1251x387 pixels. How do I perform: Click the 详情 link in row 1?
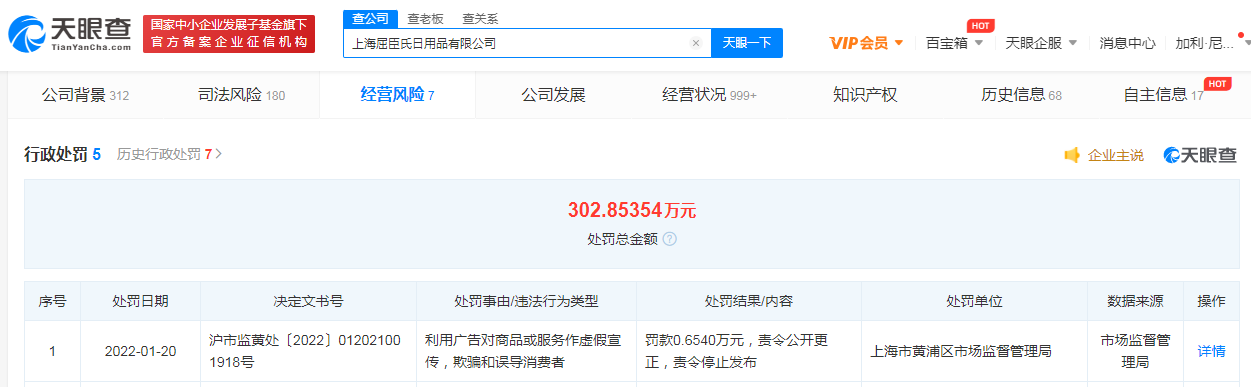(1211, 351)
